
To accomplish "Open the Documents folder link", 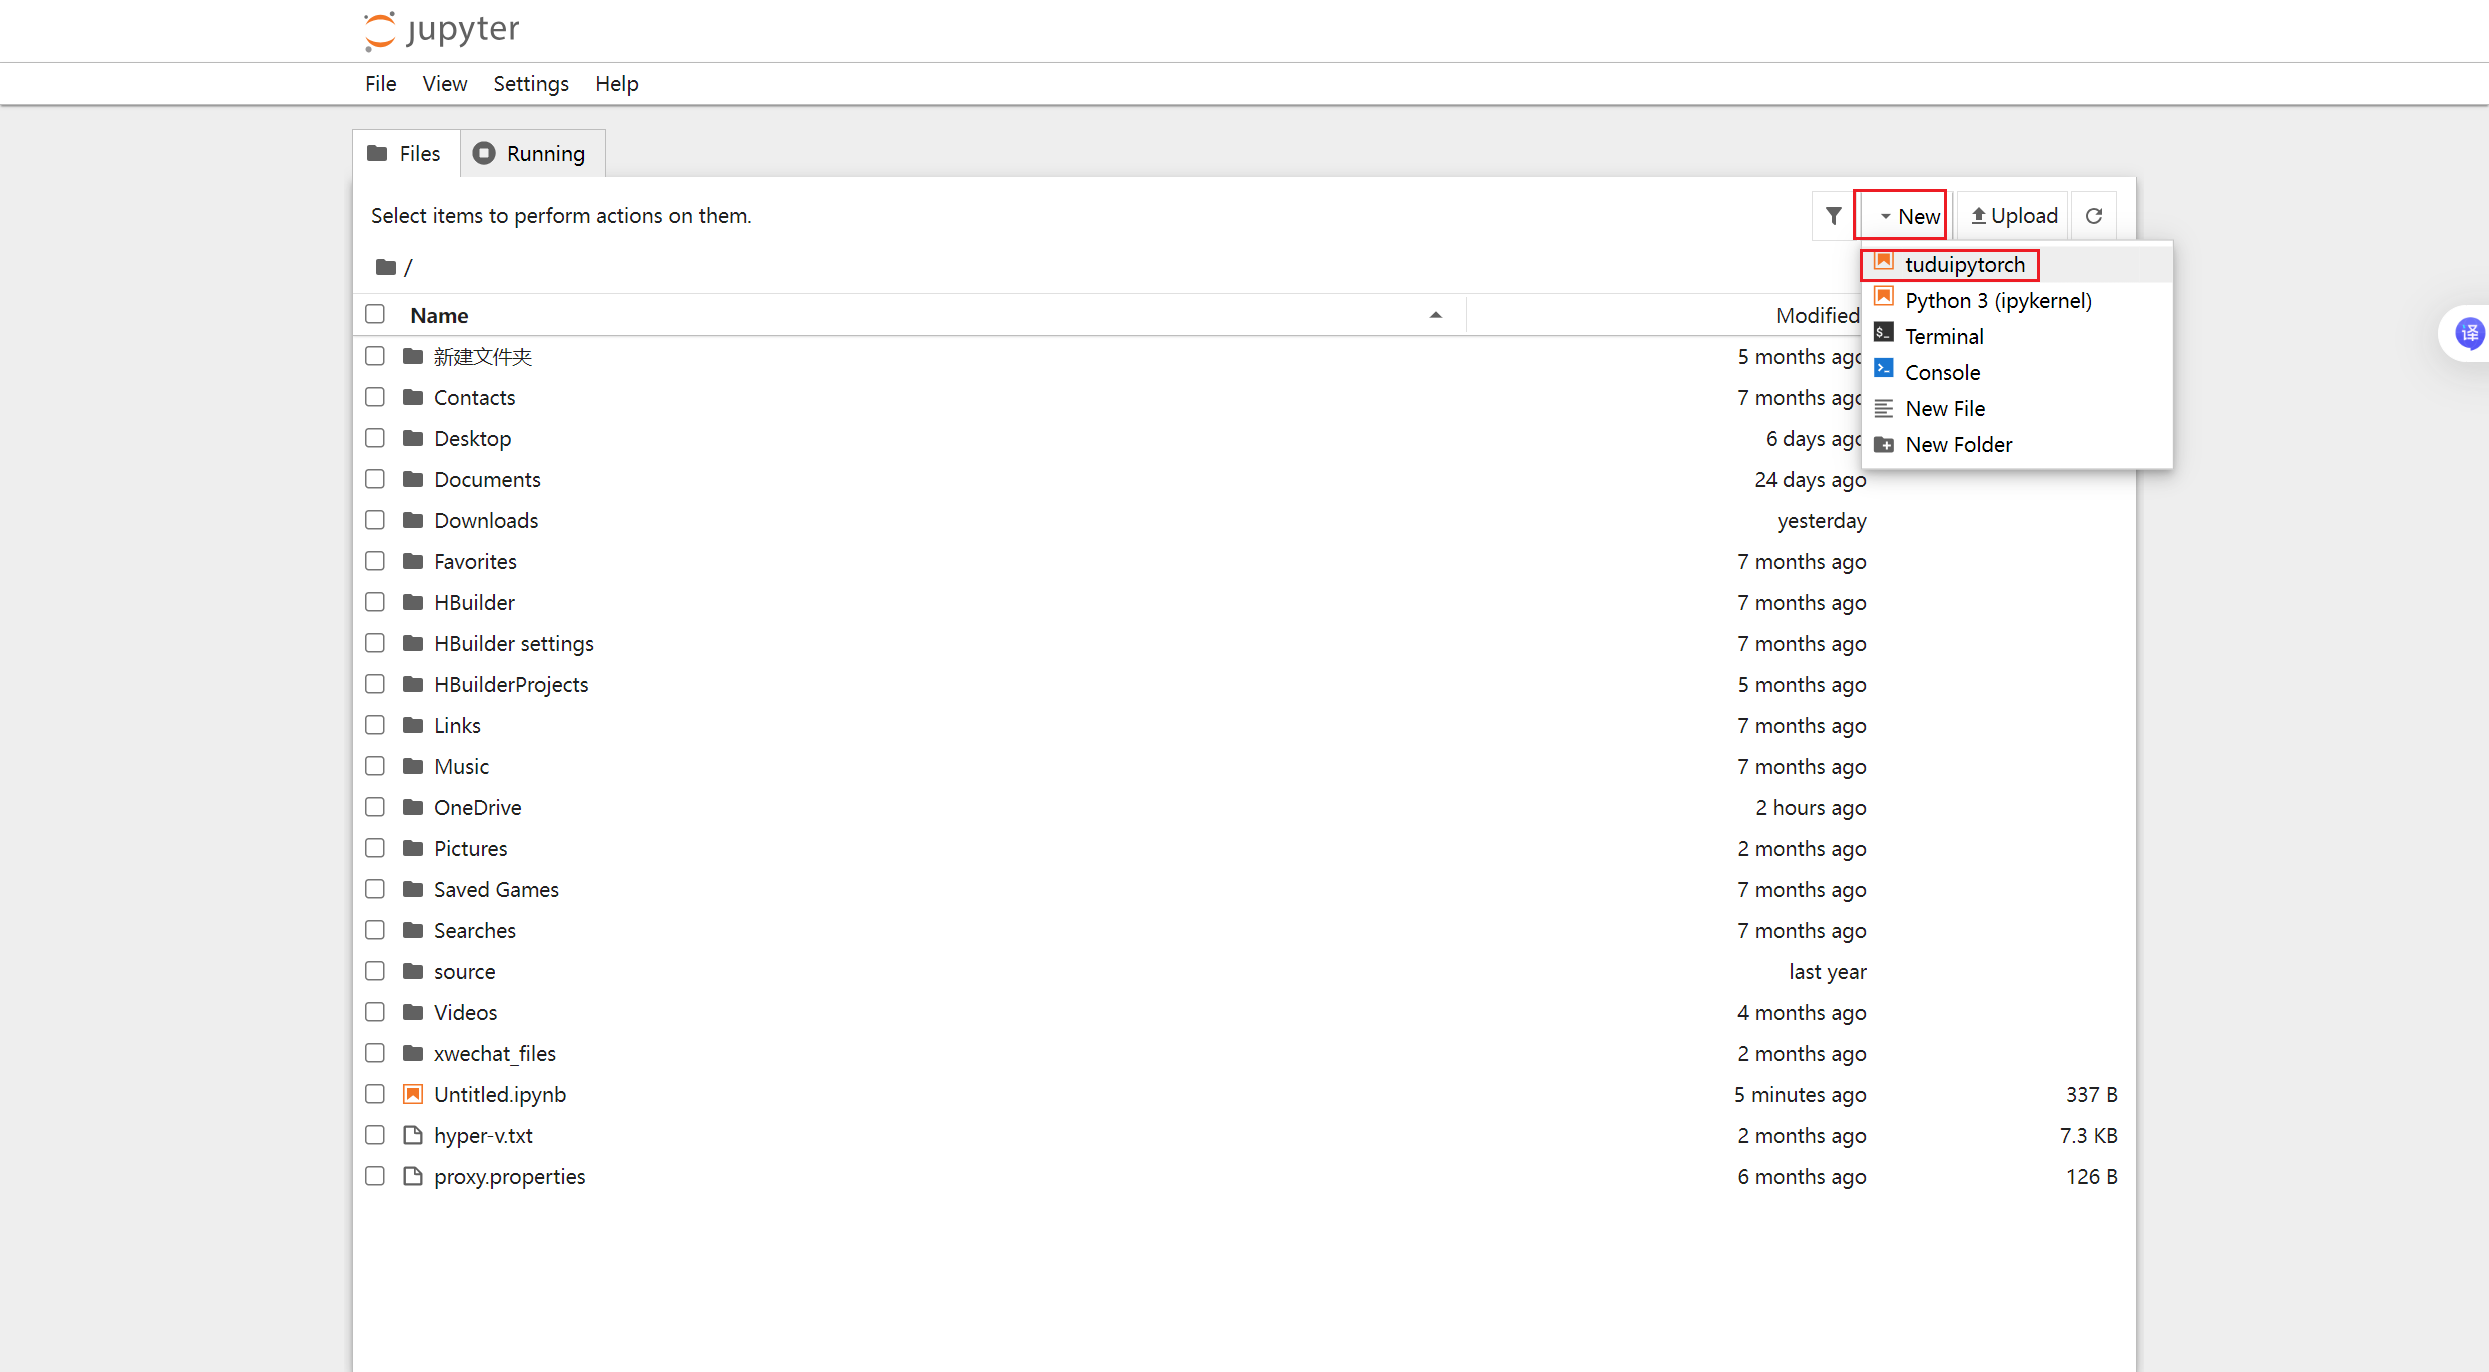I will 487,479.
